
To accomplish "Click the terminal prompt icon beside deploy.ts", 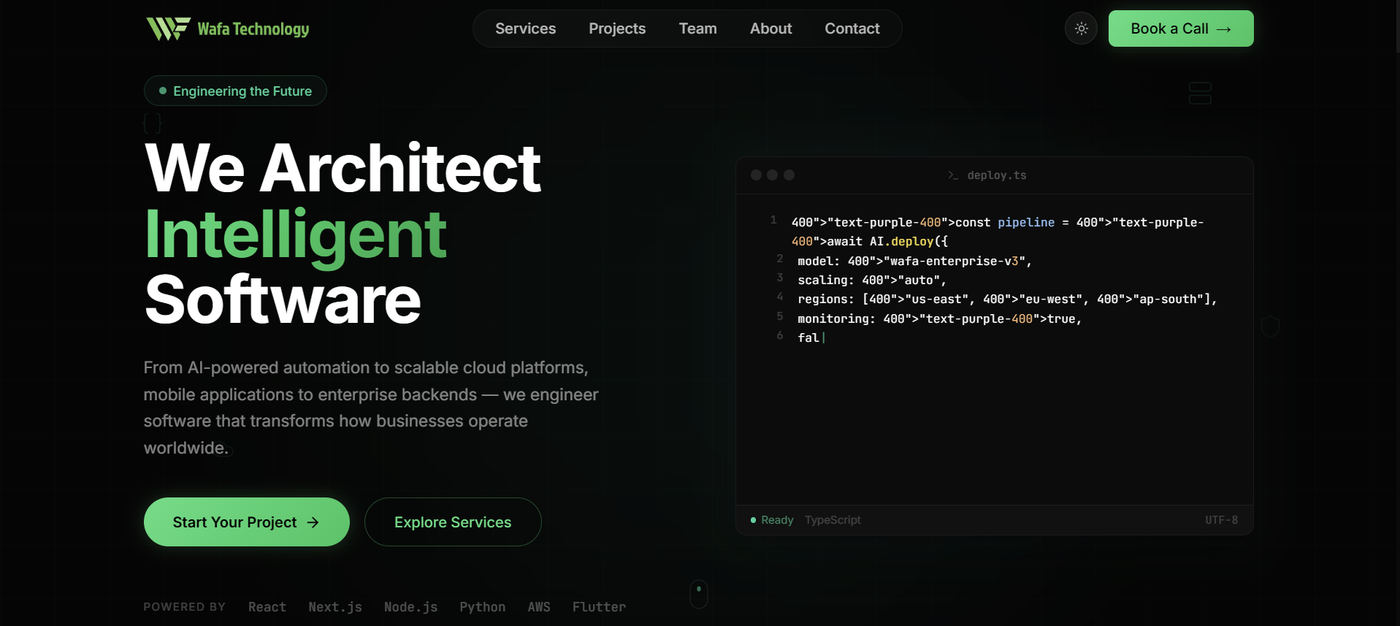I will pos(953,175).
